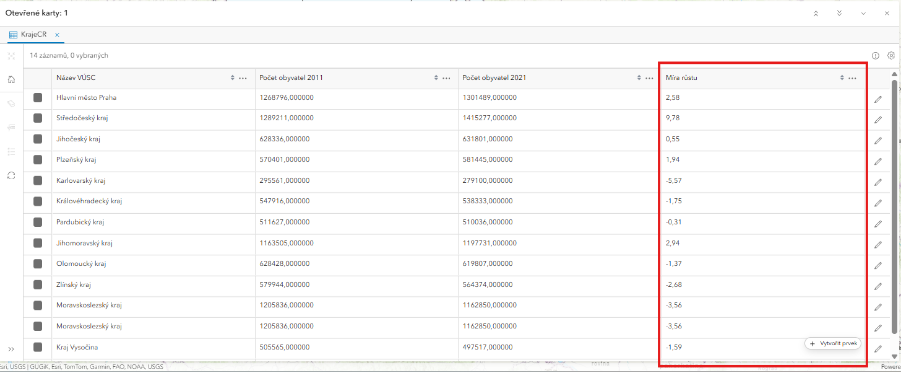Image resolution: width=901 pixels, height=372 pixels.
Task: Edit the Zlínský kraj row with its pencil icon
Action: click(877, 286)
